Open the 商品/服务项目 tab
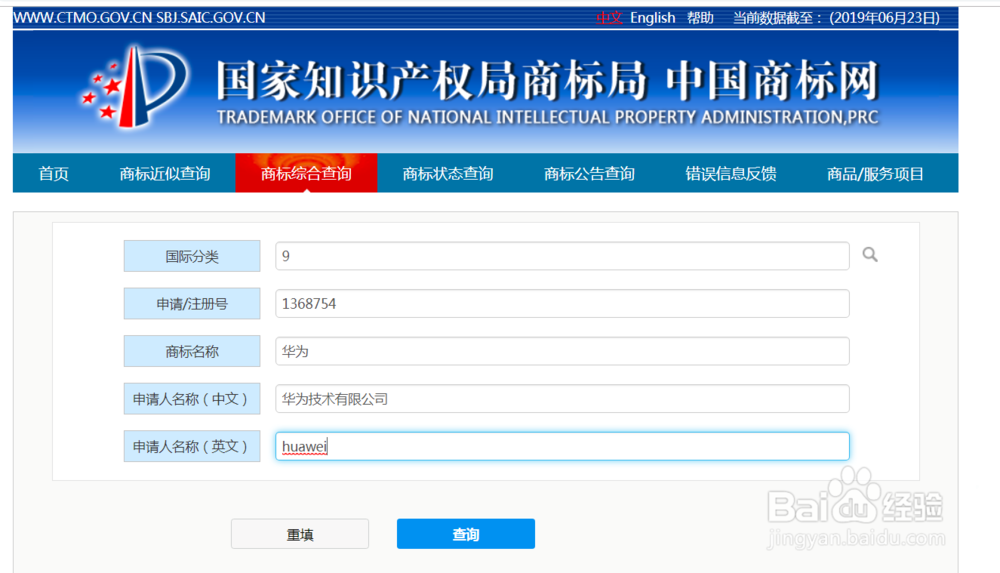 (875, 174)
